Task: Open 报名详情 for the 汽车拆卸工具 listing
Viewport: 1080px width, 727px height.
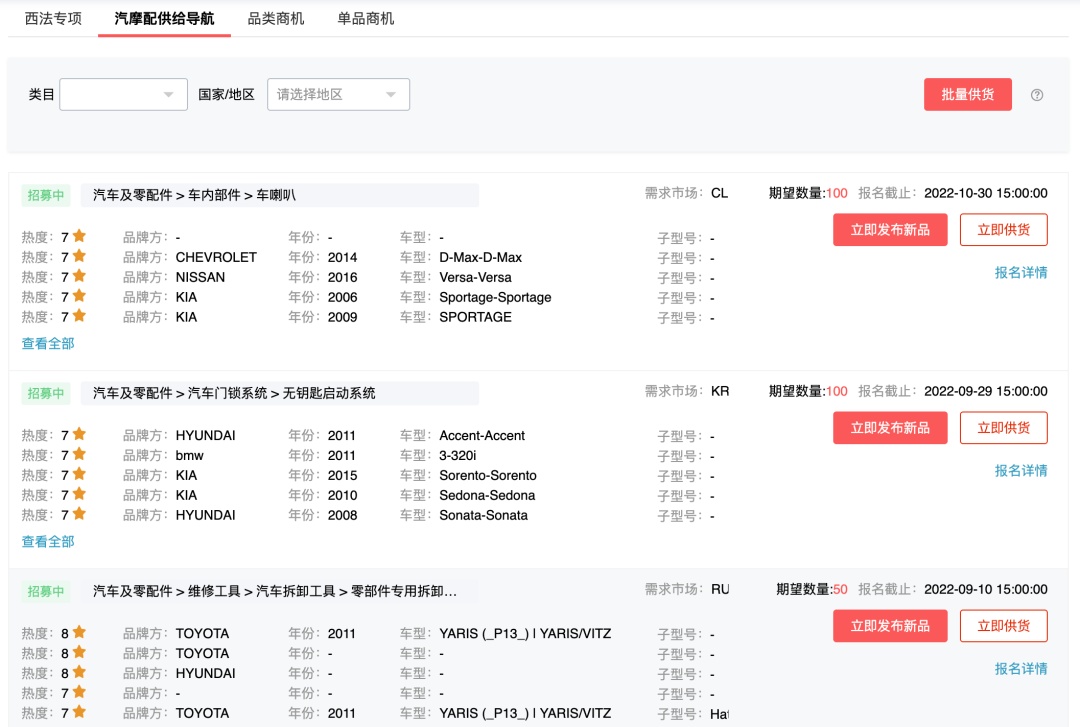Action: coord(1020,668)
